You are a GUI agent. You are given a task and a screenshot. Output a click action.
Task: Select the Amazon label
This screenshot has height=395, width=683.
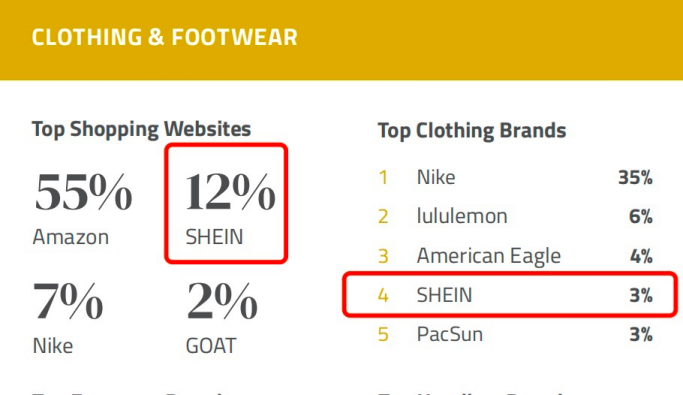[x=71, y=237]
